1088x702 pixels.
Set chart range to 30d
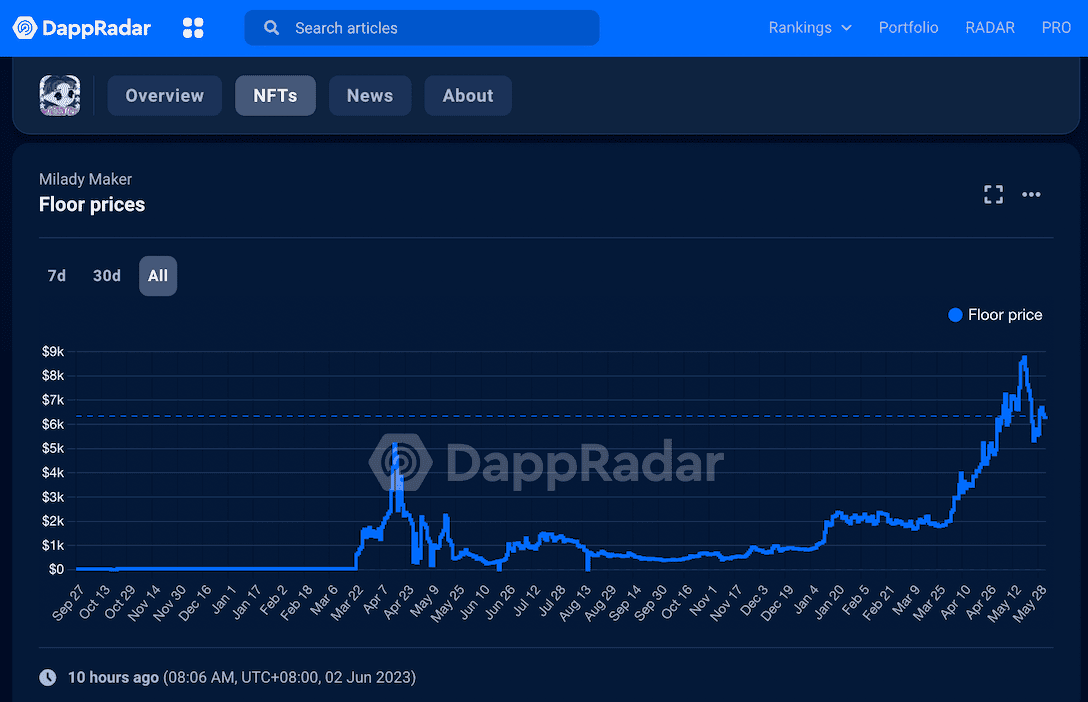tap(107, 276)
